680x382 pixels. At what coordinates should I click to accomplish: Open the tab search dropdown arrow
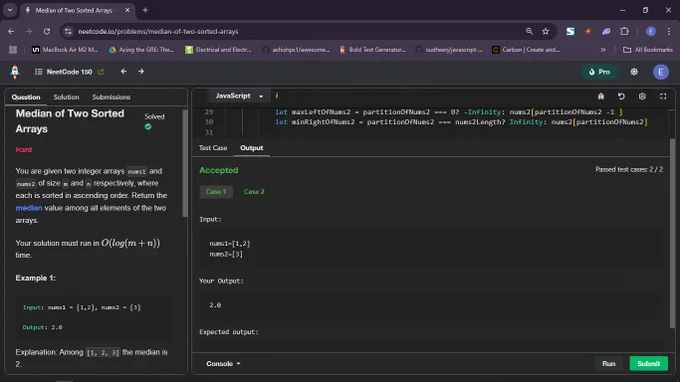coord(10,10)
